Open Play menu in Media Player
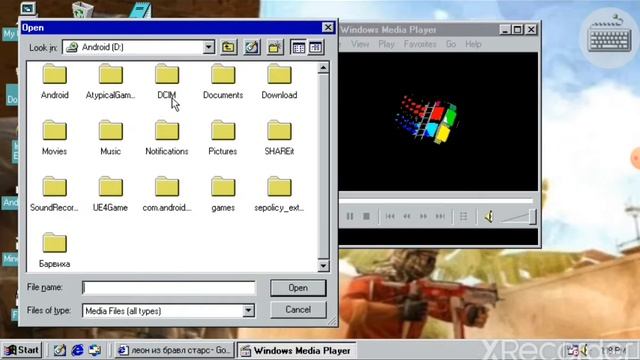 click(386, 44)
